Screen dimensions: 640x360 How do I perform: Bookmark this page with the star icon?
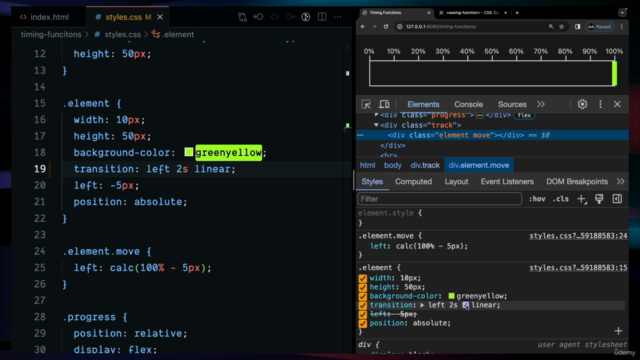tap(562, 27)
